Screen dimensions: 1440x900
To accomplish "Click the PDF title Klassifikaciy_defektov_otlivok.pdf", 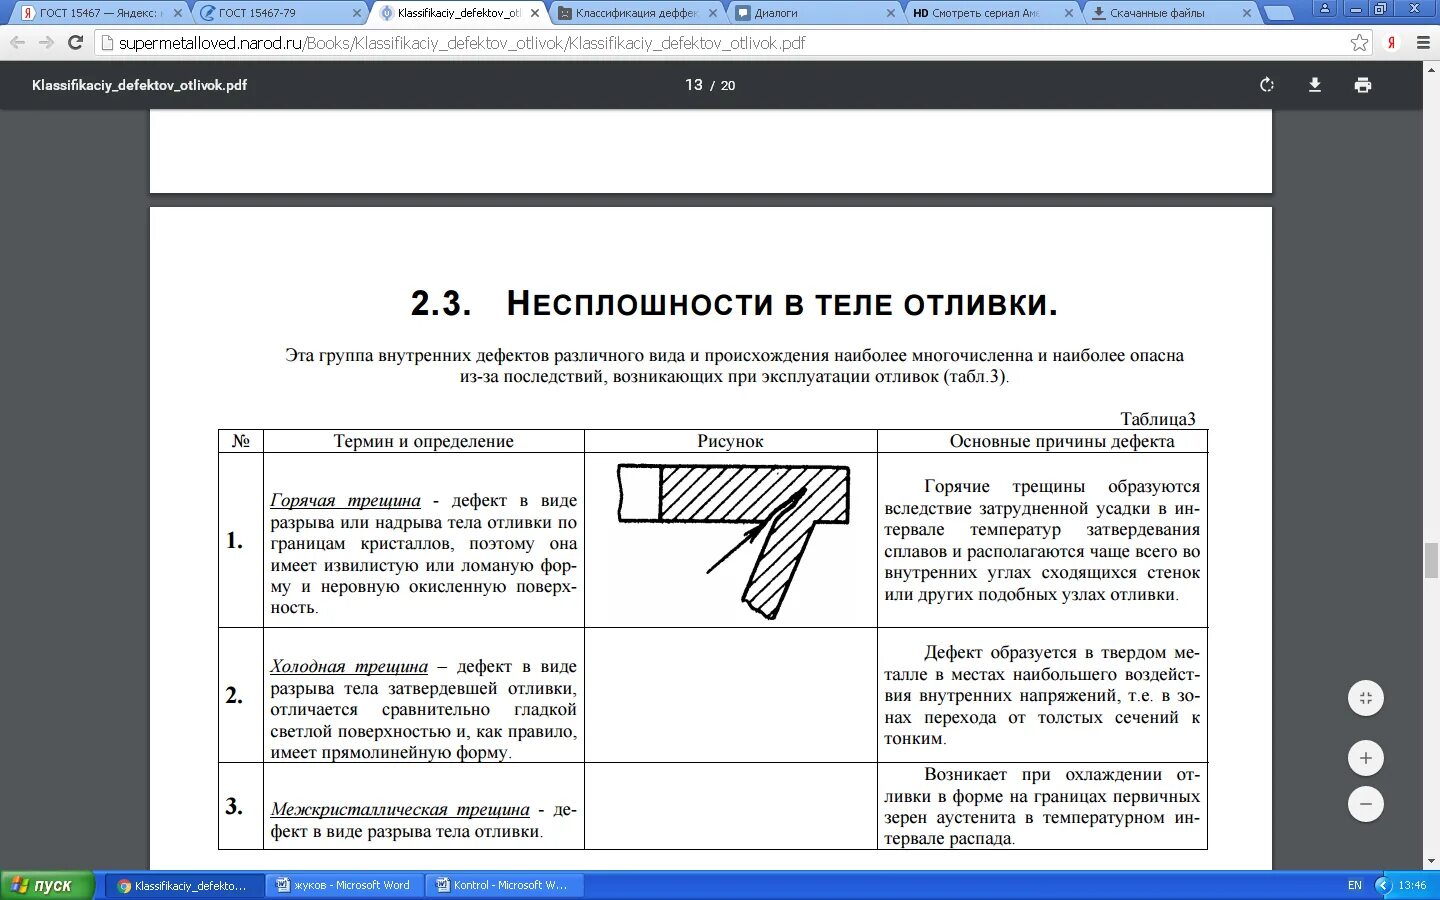I will click(139, 85).
